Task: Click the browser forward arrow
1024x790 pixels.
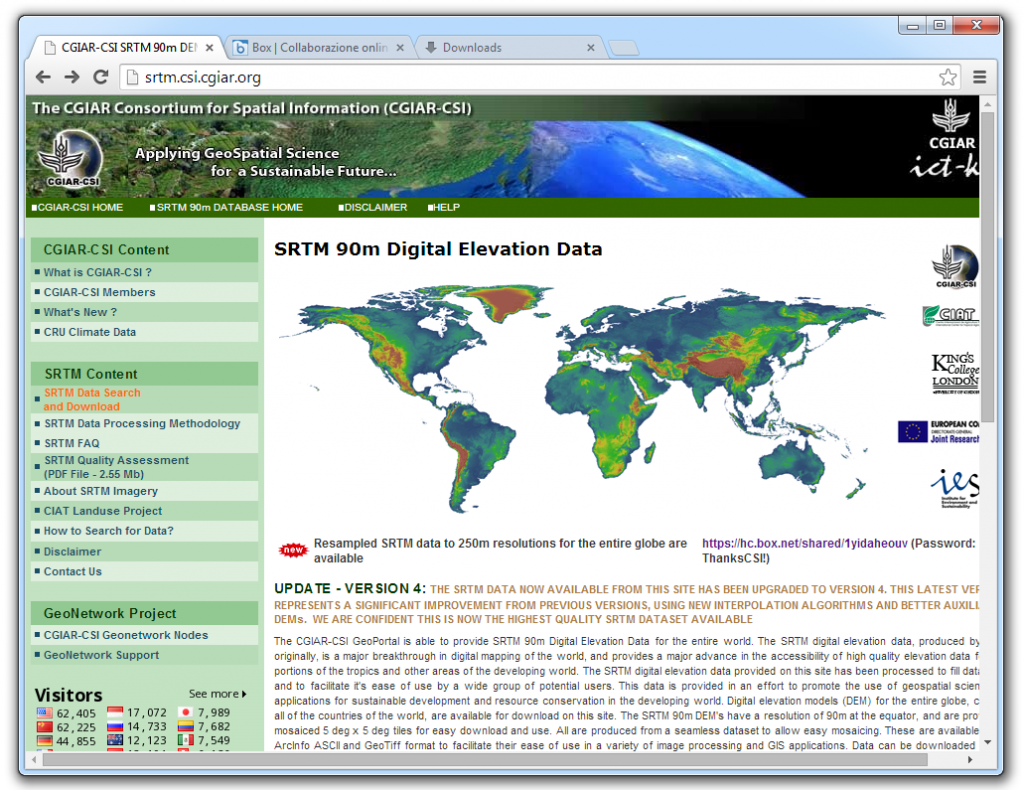Action: click(72, 77)
